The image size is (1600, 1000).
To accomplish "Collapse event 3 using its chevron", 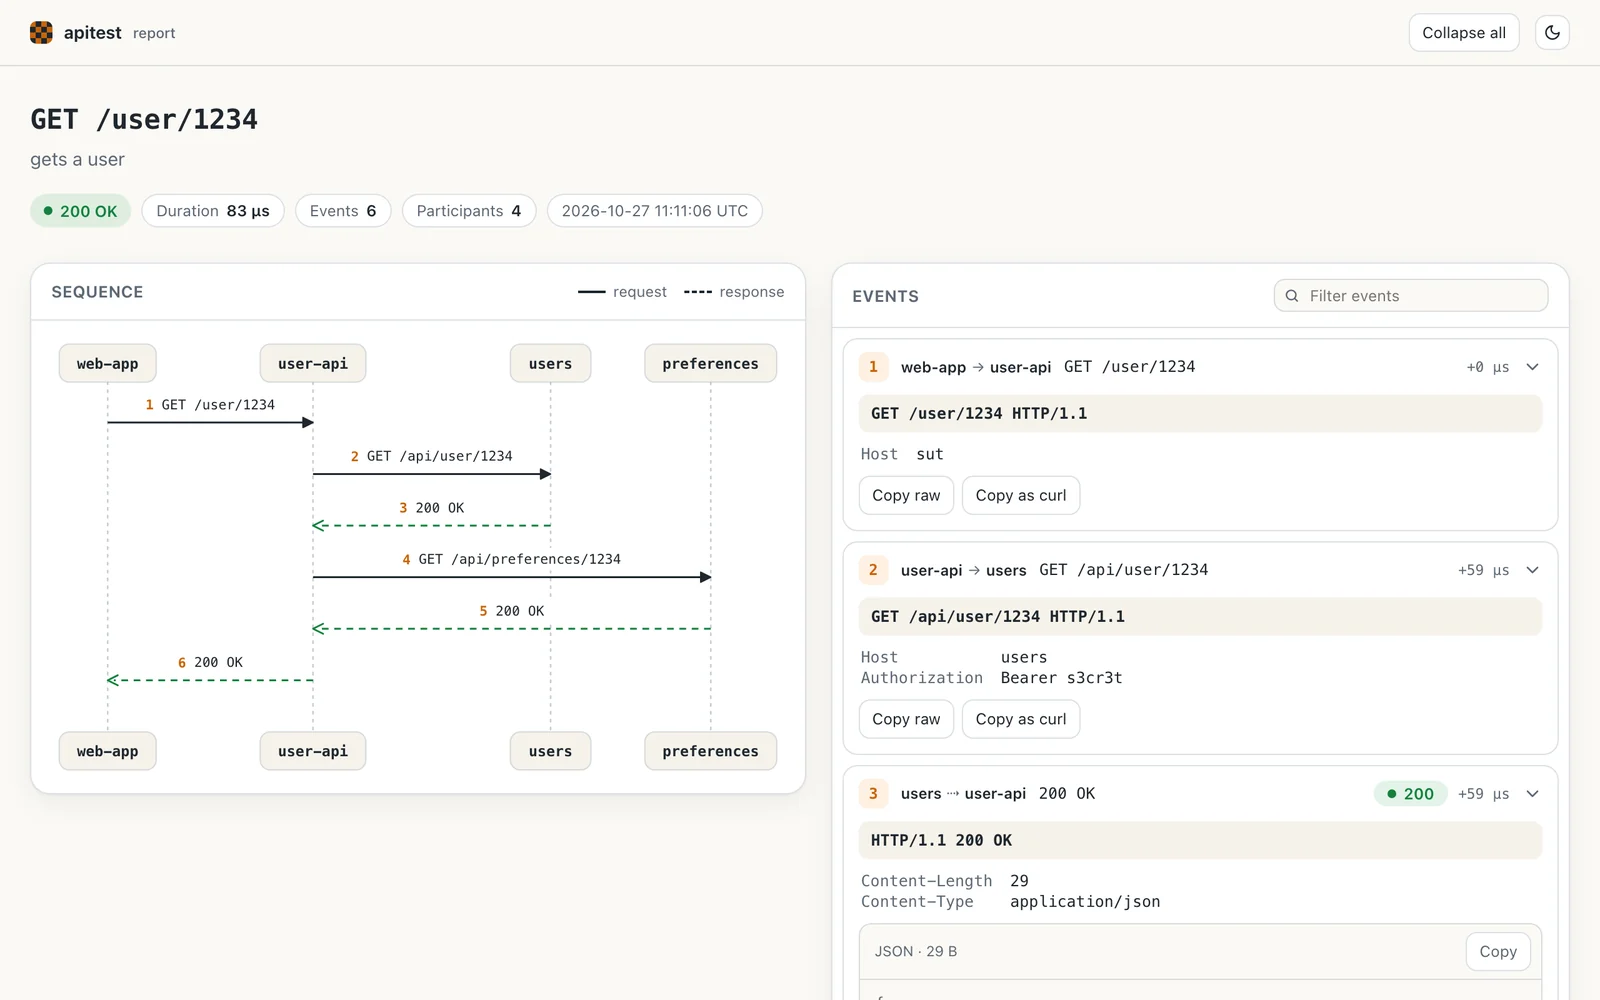I will click(1532, 794).
